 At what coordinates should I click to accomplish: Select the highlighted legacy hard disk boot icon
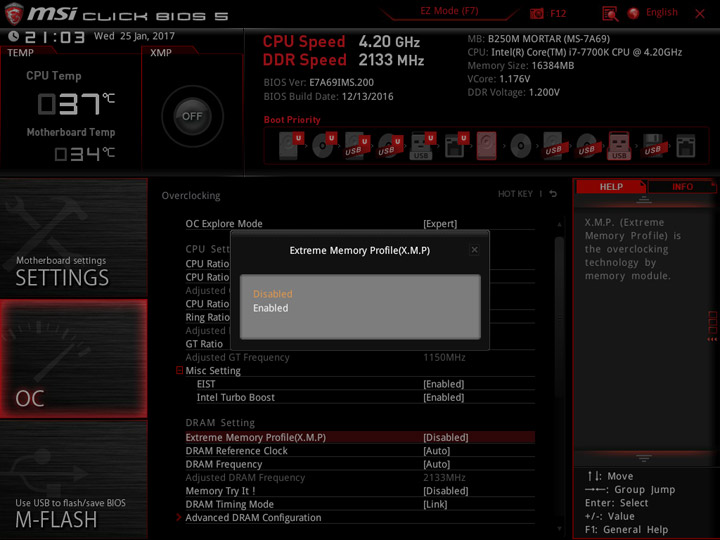pos(486,146)
